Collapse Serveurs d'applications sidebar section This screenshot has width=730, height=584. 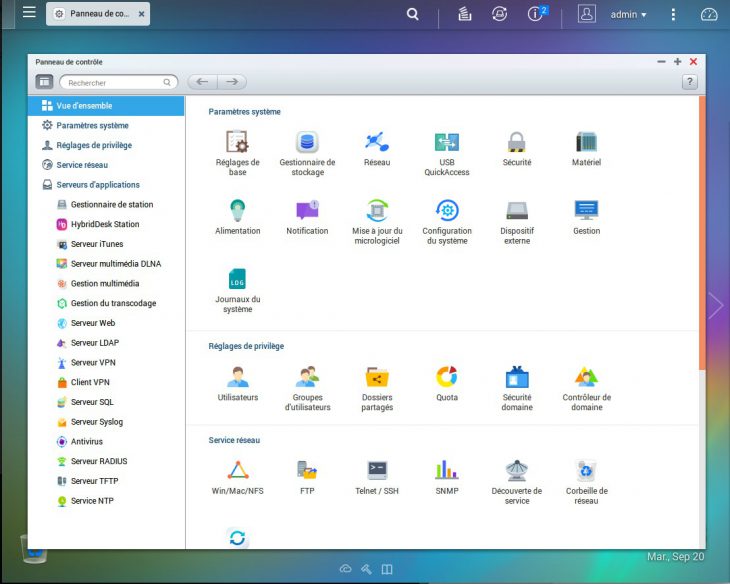pyautogui.click(x=97, y=185)
